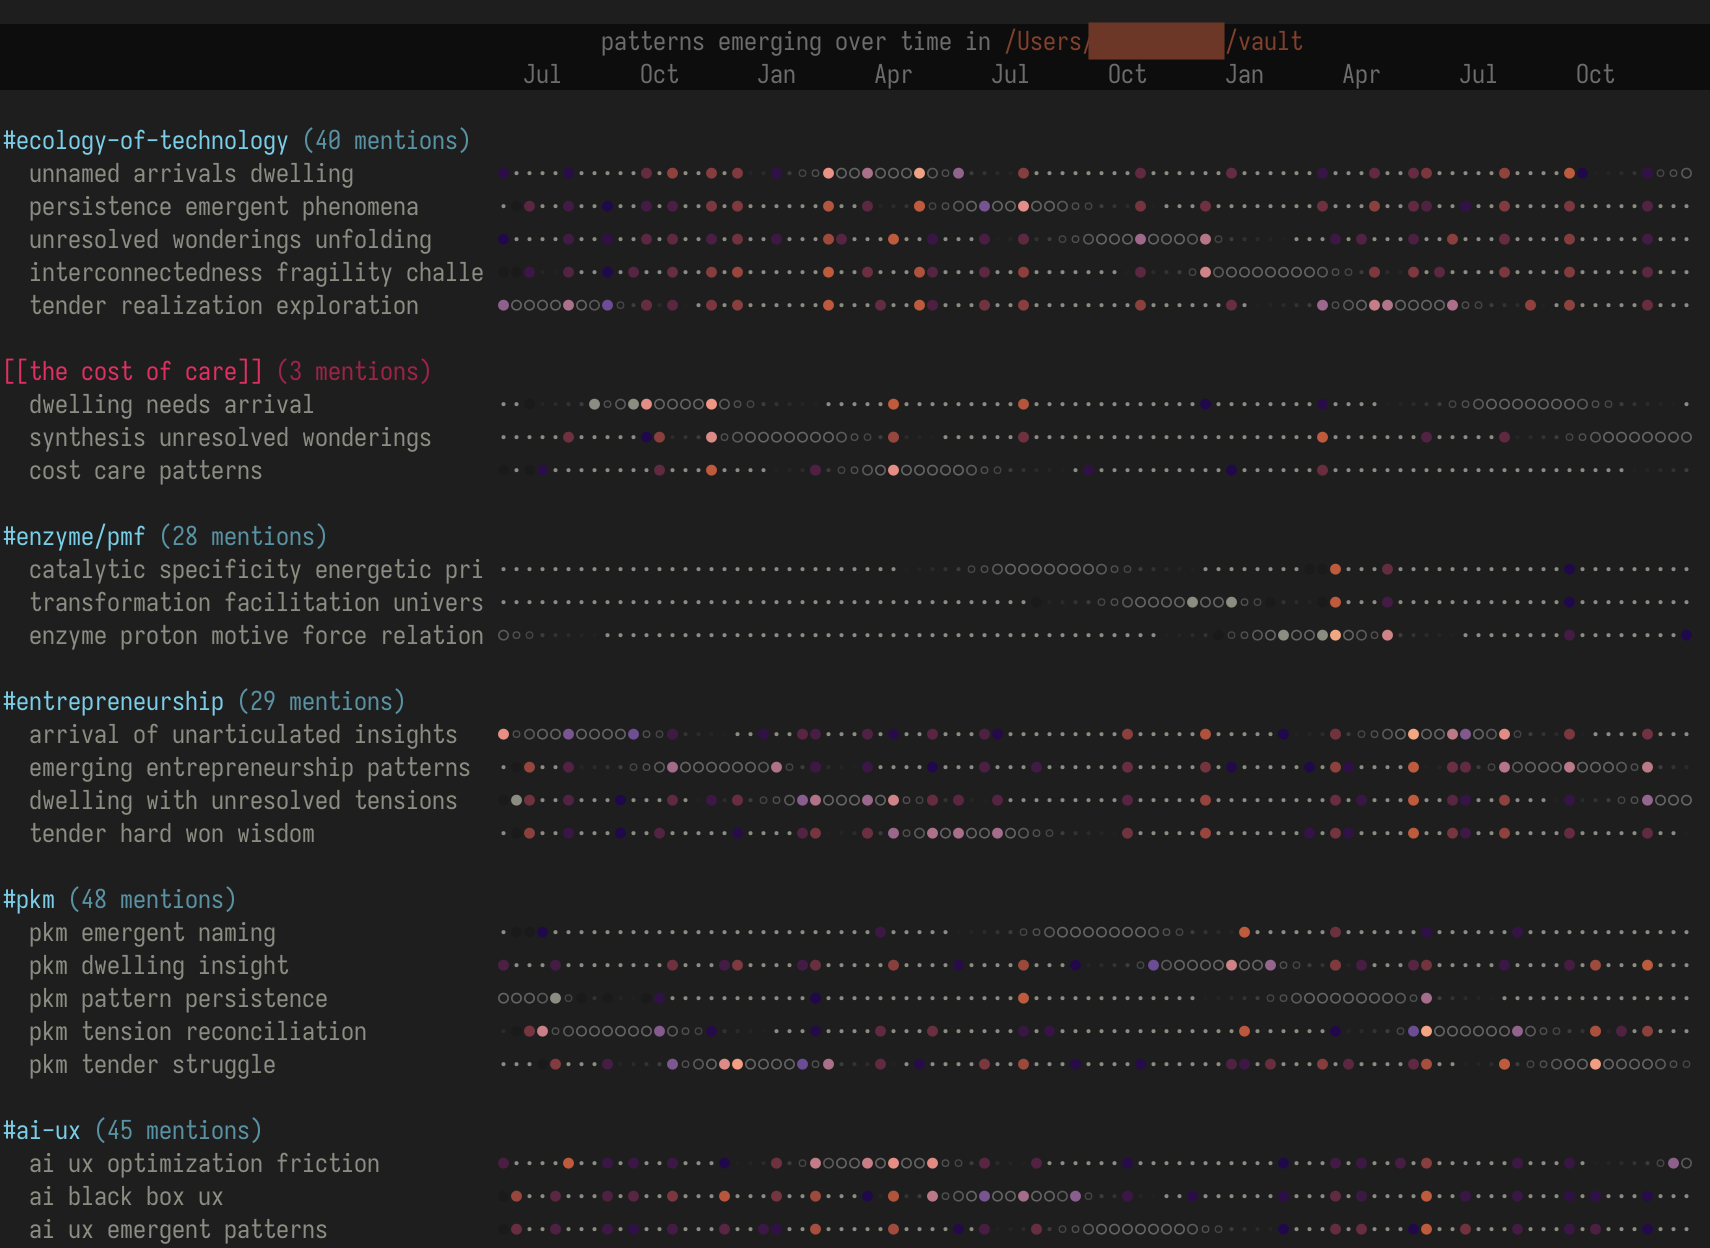Click the 'ai black box ux' label

(x=126, y=1197)
